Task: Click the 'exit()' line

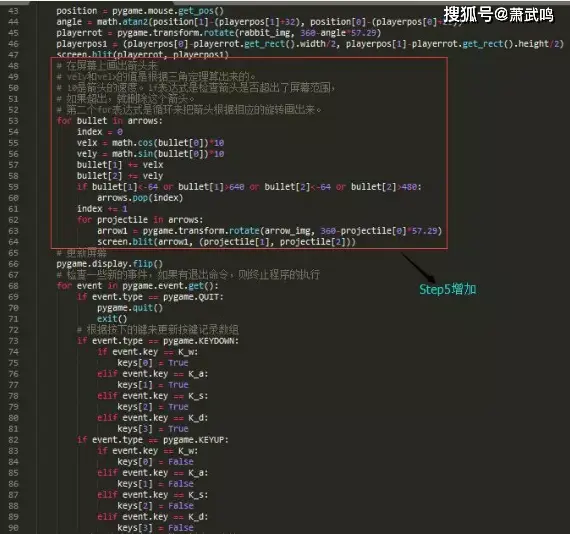Action: (112, 319)
